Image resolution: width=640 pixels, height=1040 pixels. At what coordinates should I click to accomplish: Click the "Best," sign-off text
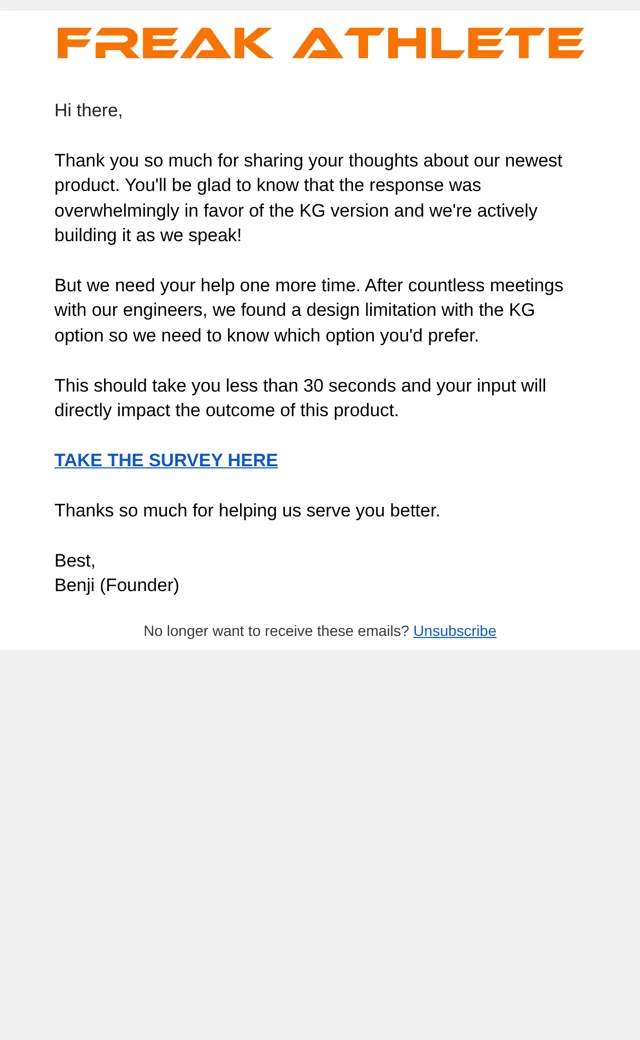click(x=75, y=560)
